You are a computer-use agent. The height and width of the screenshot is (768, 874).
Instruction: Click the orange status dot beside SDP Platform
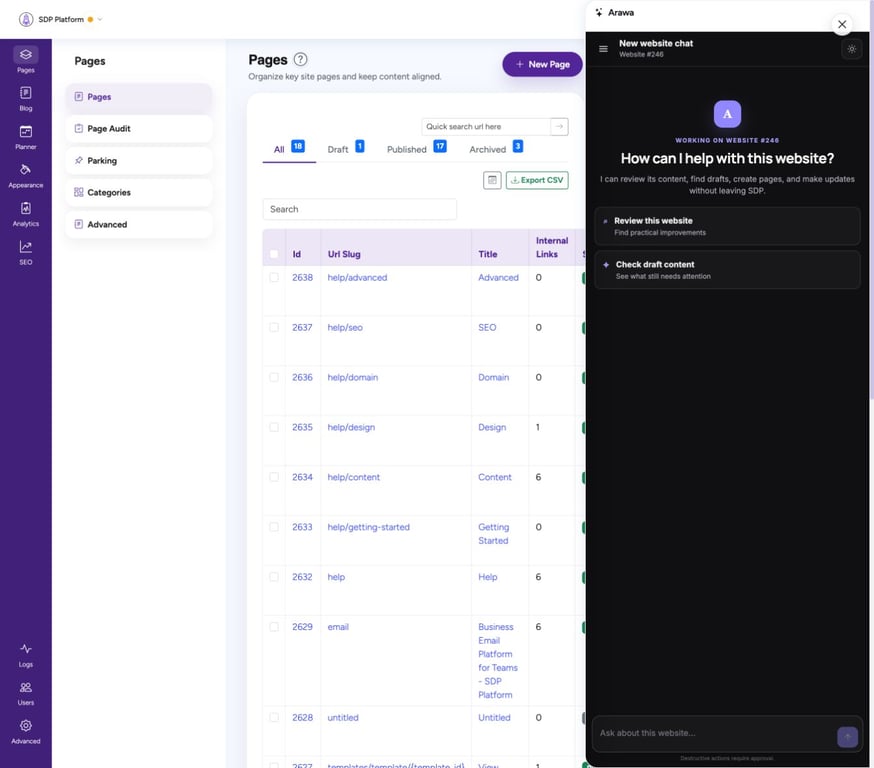[x=90, y=20]
